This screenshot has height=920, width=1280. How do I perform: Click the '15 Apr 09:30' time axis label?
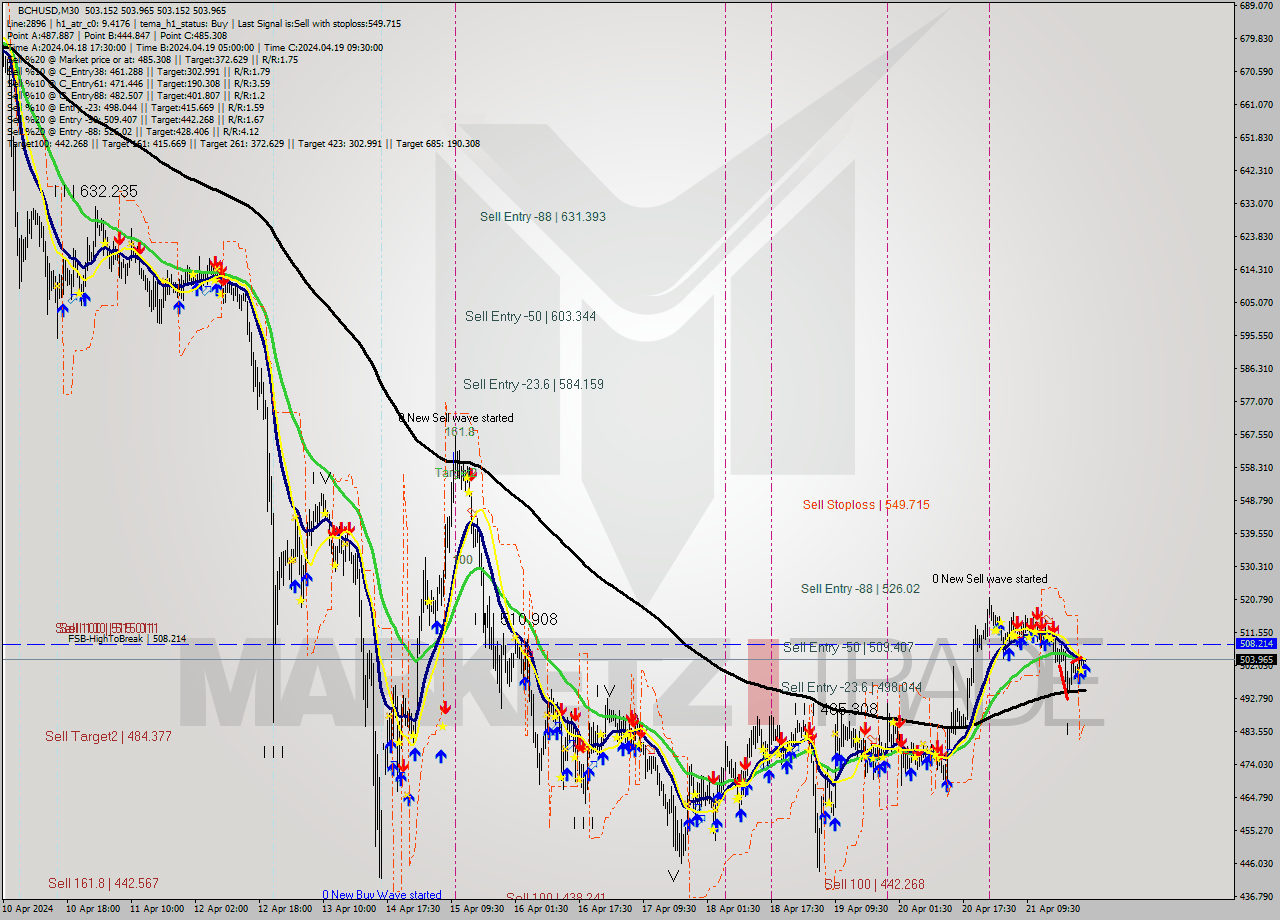pyautogui.click(x=477, y=909)
